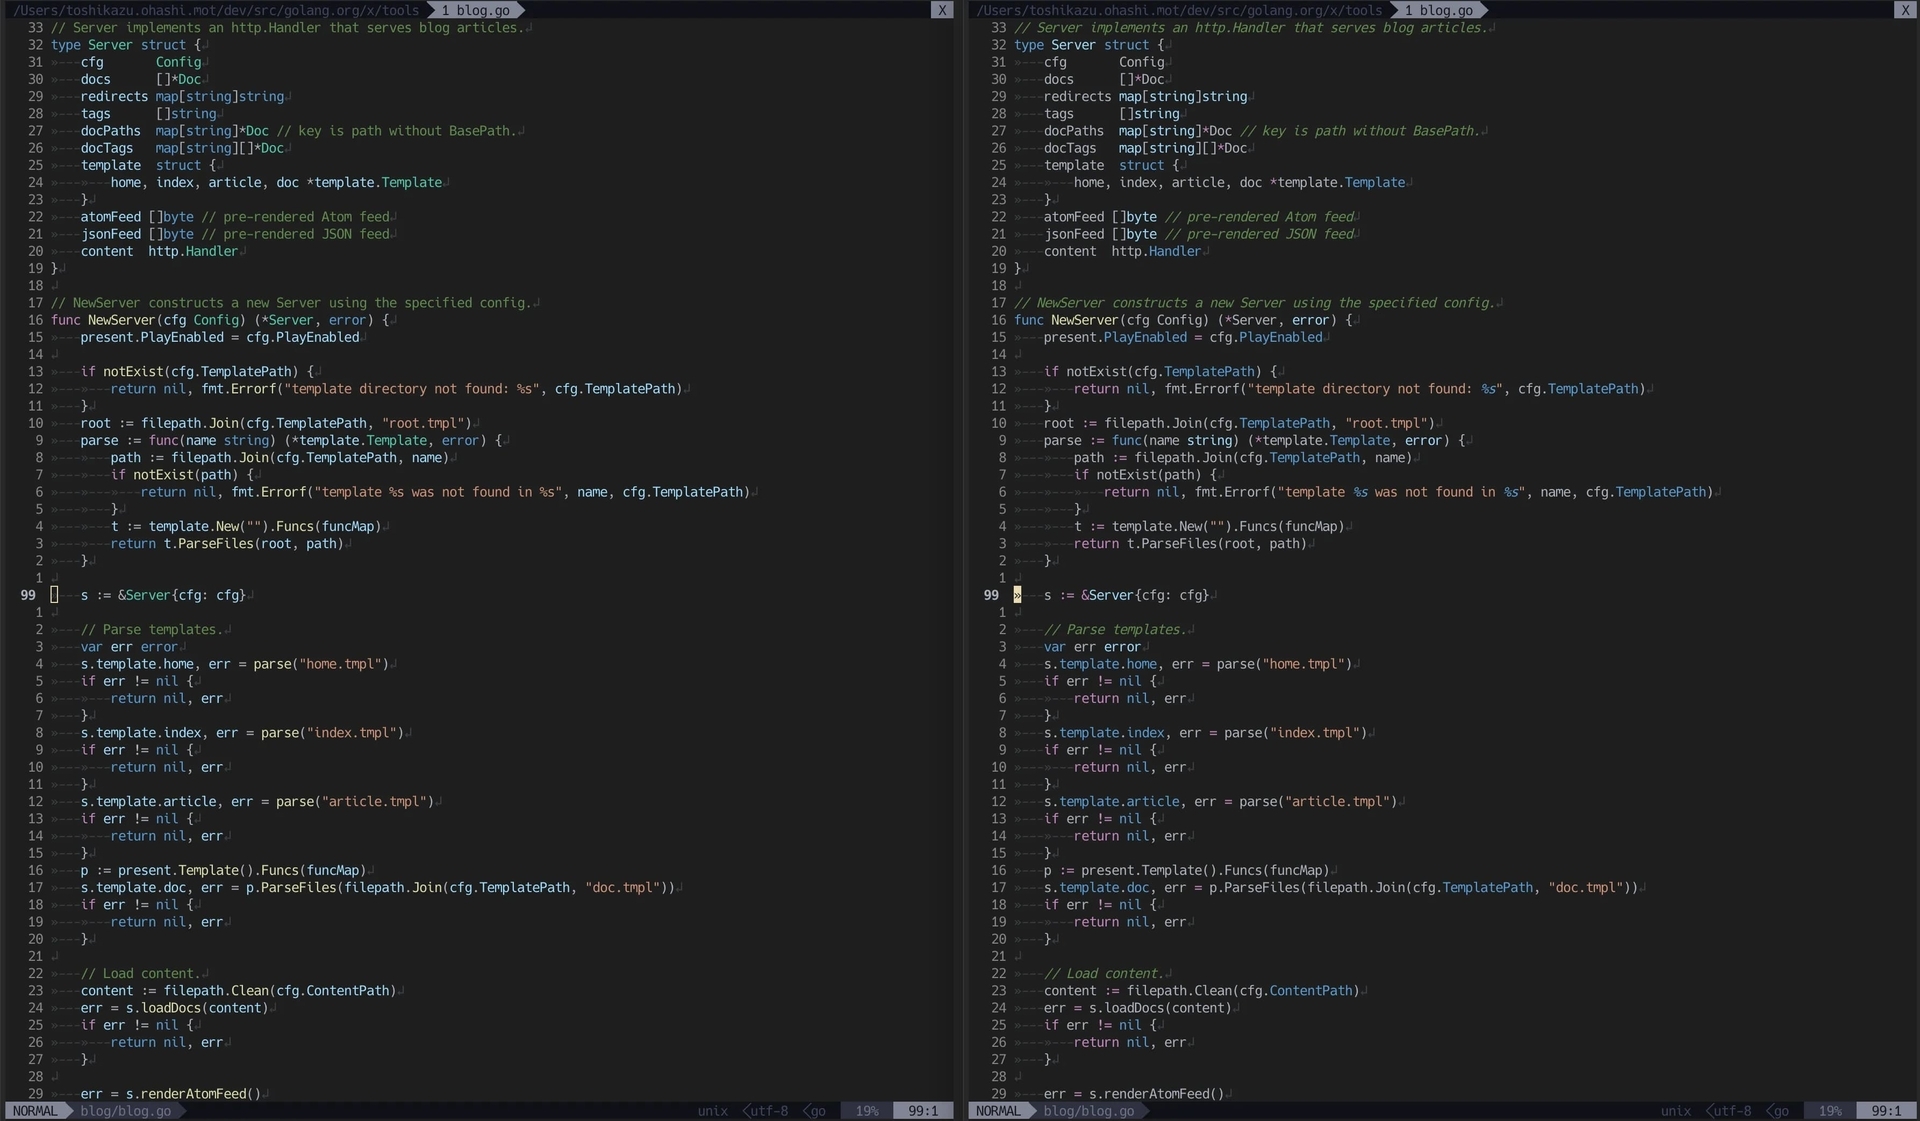This screenshot has height=1121, width=1920.
Task: Click the directory path in left tabline
Action: point(215,10)
